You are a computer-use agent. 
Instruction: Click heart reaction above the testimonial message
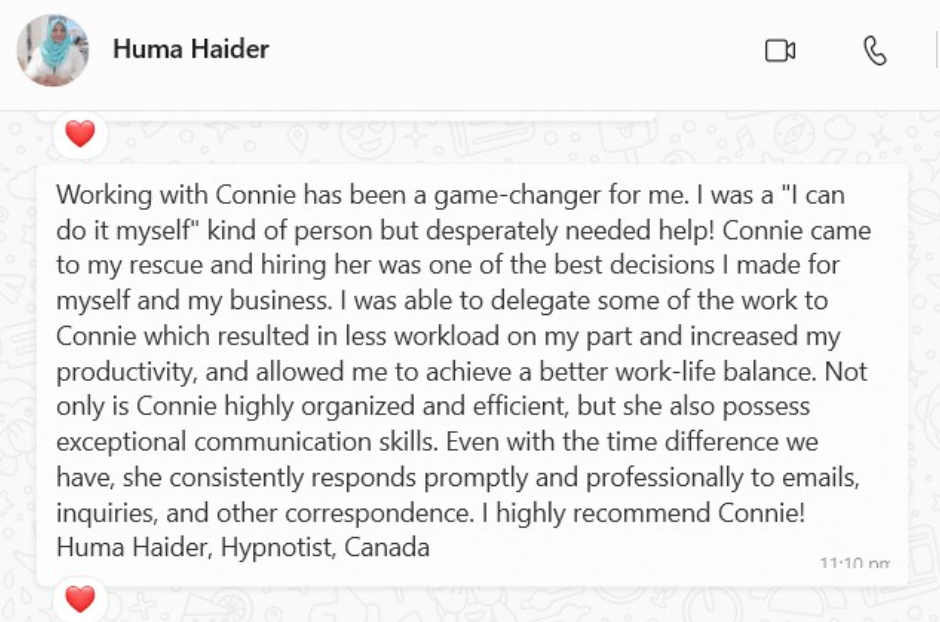(x=80, y=133)
